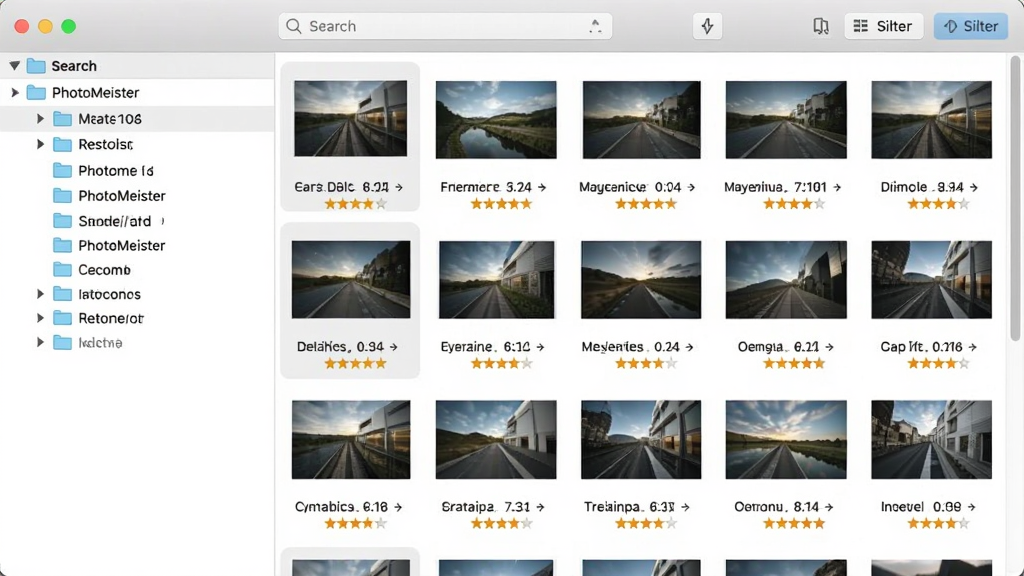The height and width of the screenshot is (576, 1024).
Task: Open the Mayeniua thumbnail
Action: pyautogui.click(x=786, y=120)
